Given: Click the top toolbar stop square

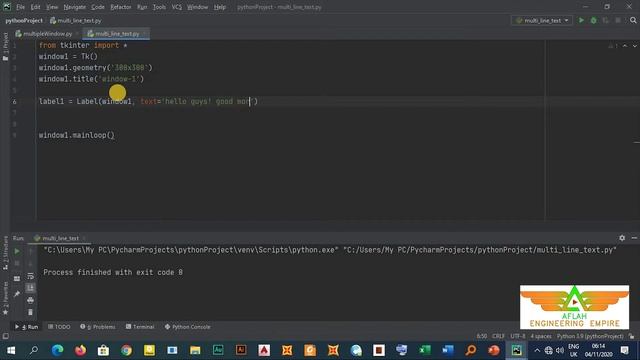Looking at the screenshot, I should [x=618, y=20].
